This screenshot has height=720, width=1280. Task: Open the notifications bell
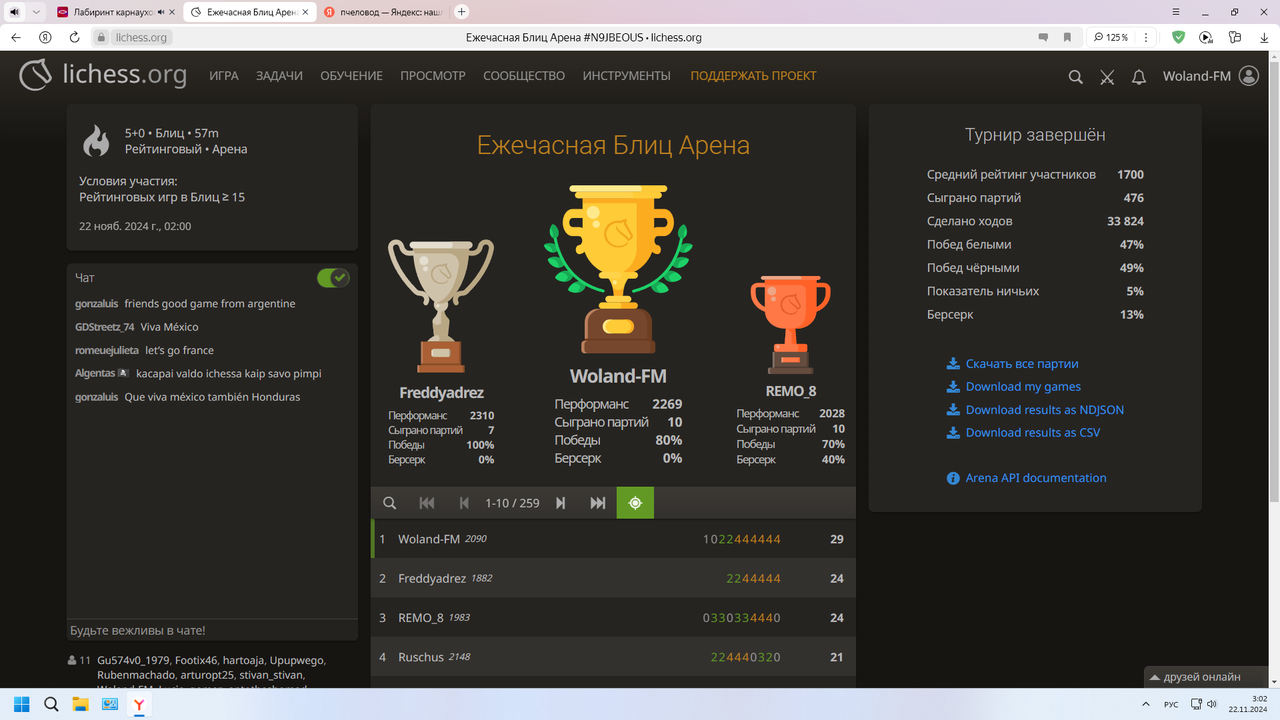1138,76
